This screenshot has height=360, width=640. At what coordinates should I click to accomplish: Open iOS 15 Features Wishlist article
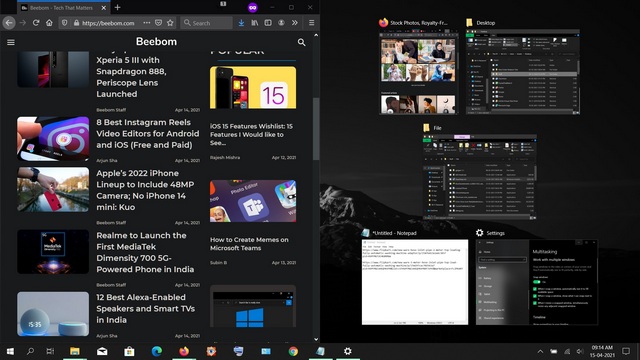[x=251, y=134]
